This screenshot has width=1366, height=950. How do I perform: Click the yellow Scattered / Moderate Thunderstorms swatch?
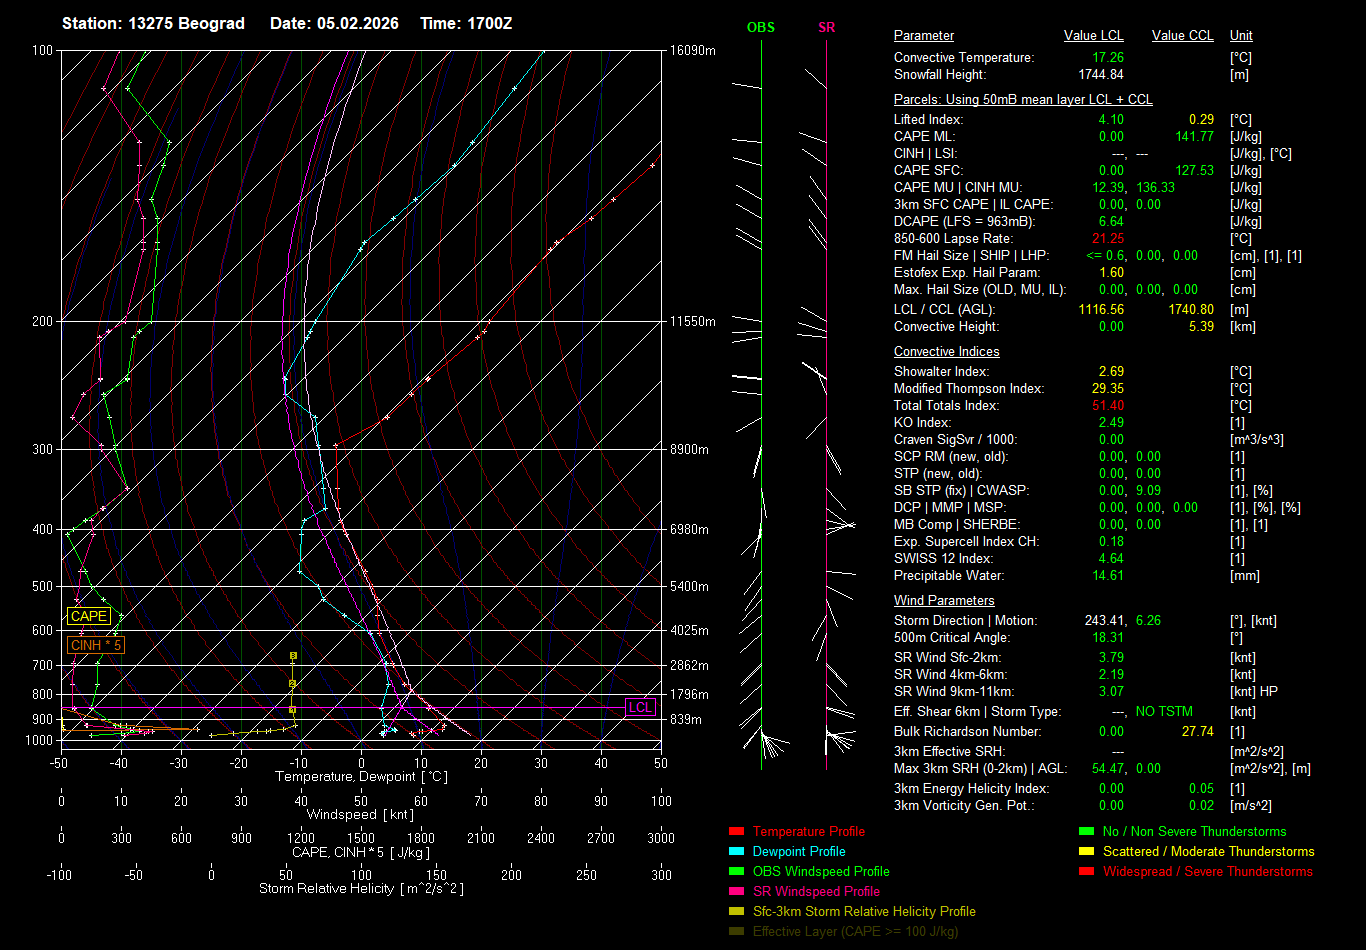pos(1087,852)
